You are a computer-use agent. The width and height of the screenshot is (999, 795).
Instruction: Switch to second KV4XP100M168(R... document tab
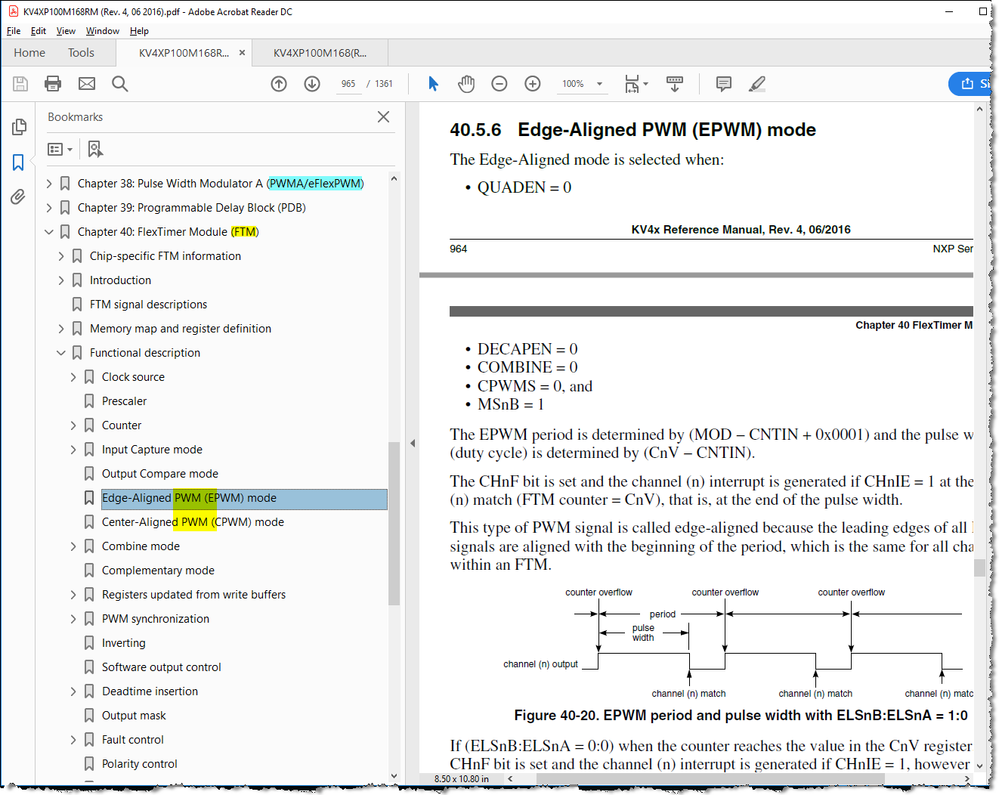(320, 53)
